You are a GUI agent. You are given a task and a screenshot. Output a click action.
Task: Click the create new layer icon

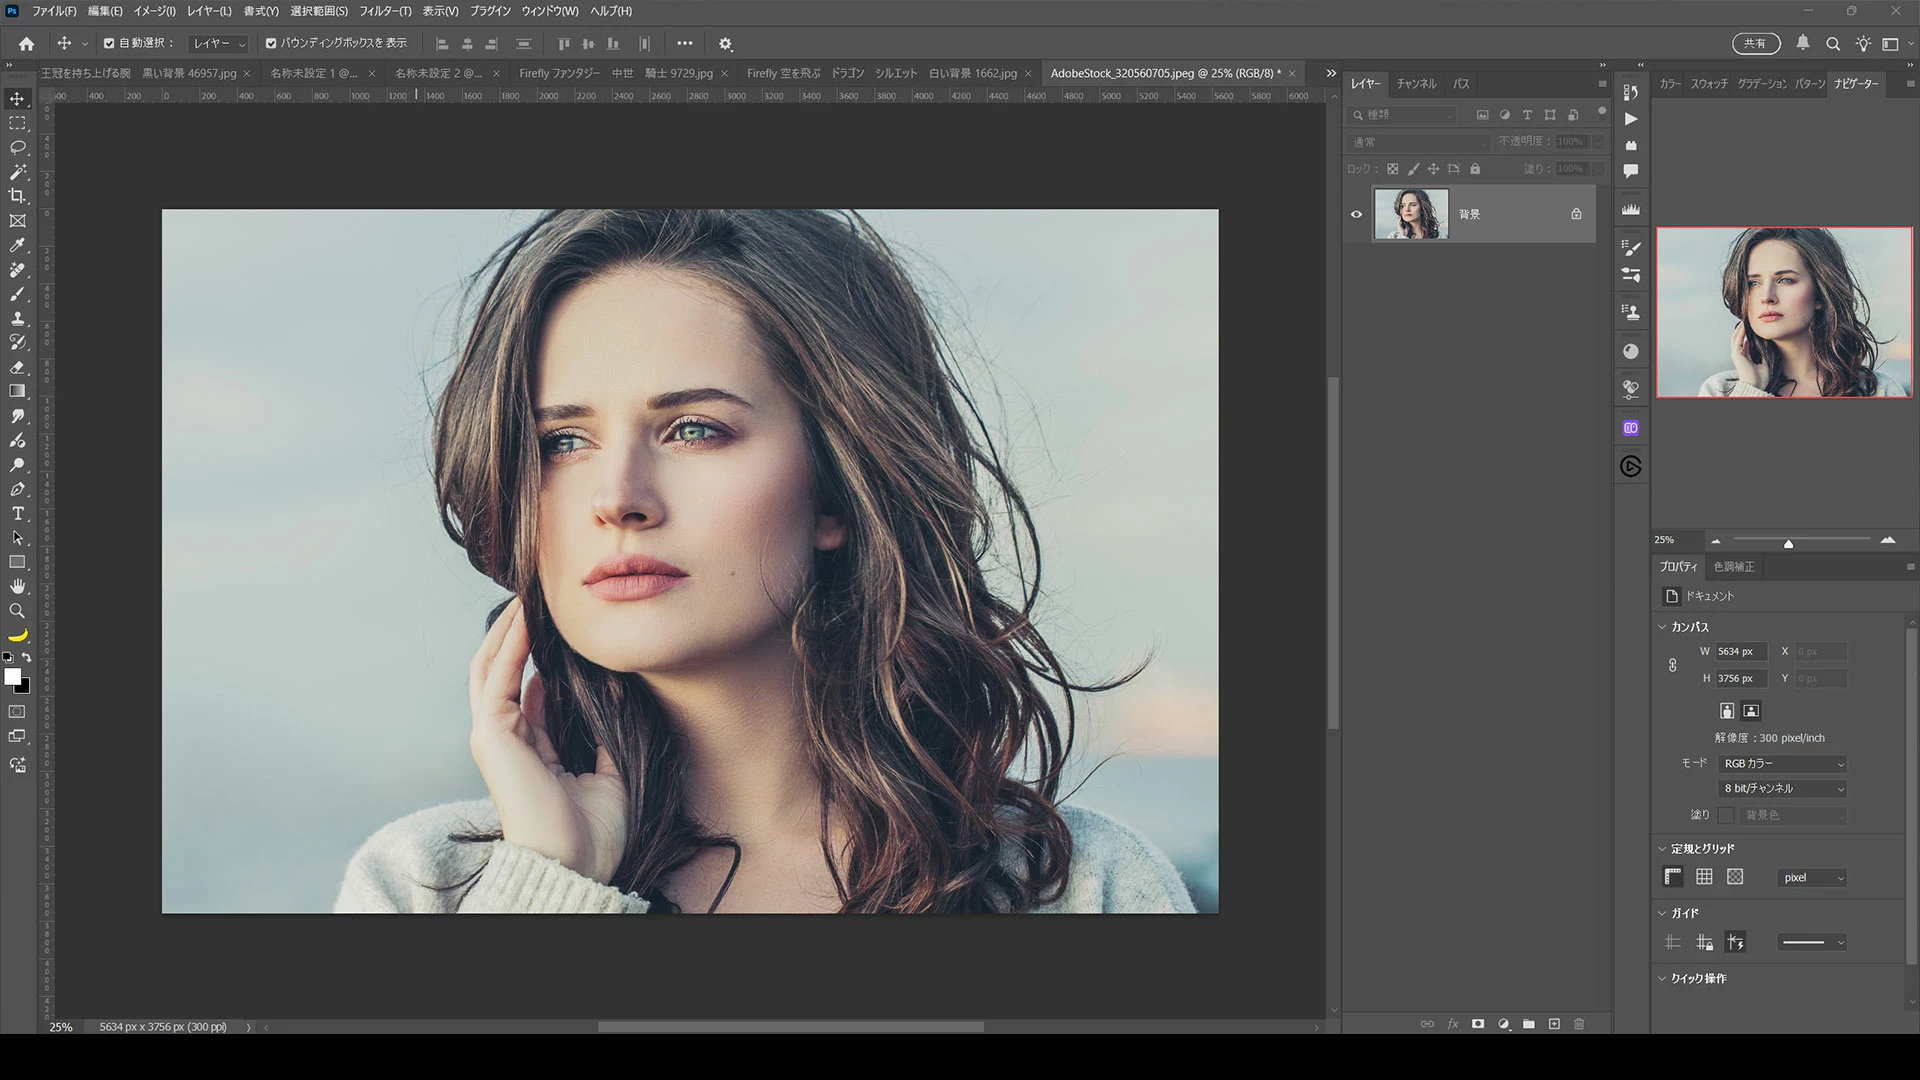[x=1554, y=1024]
